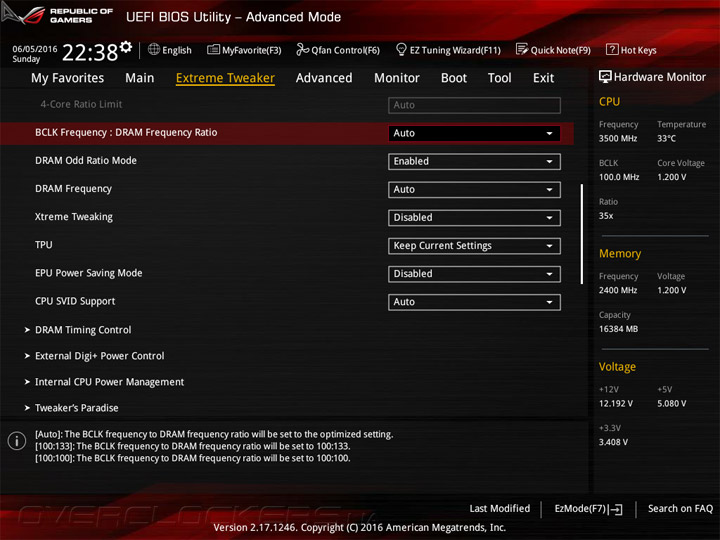Open the Monitor tab
The height and width of the screenshot is (540, 720).
[397, 78]
